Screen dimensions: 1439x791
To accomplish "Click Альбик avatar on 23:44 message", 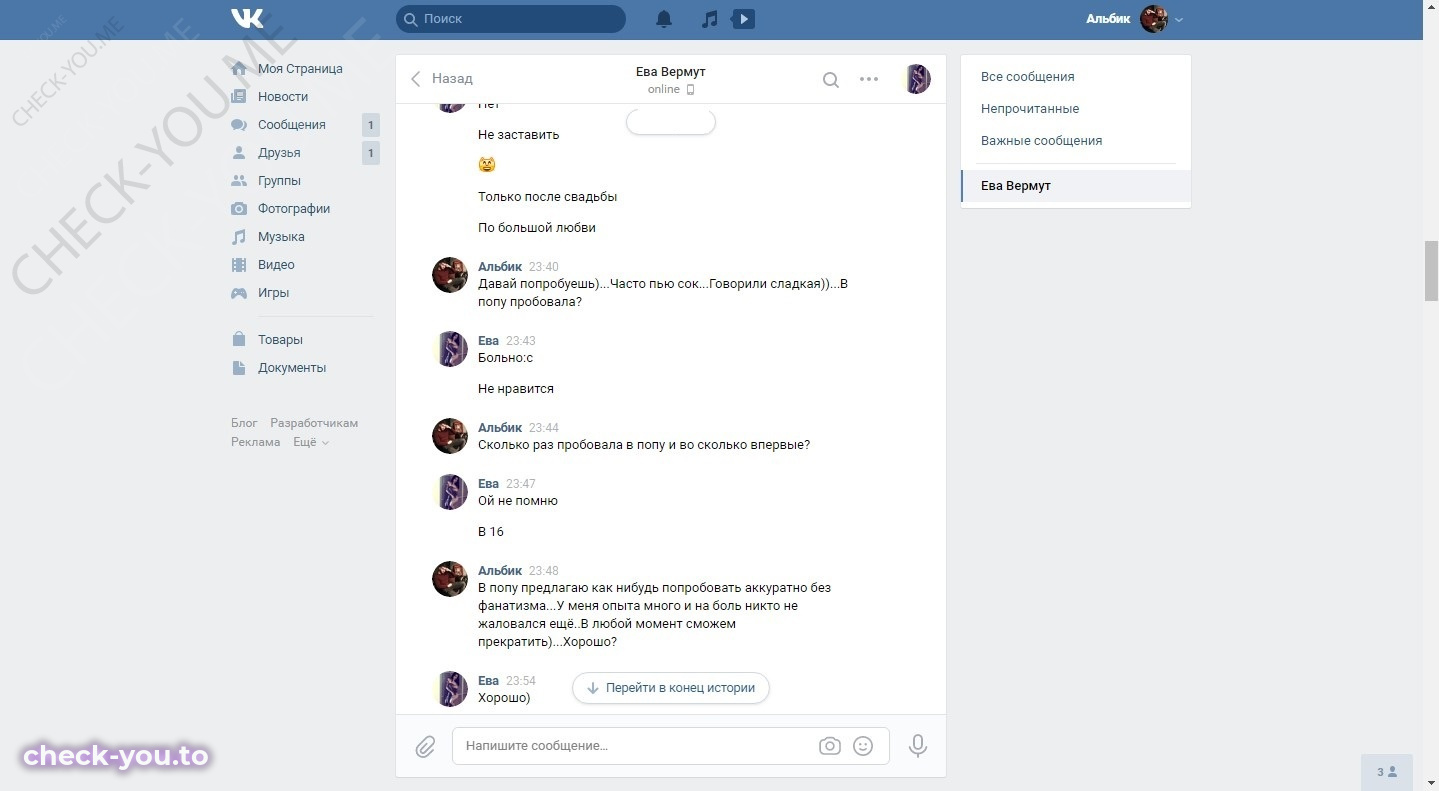I will click(450, 436).
